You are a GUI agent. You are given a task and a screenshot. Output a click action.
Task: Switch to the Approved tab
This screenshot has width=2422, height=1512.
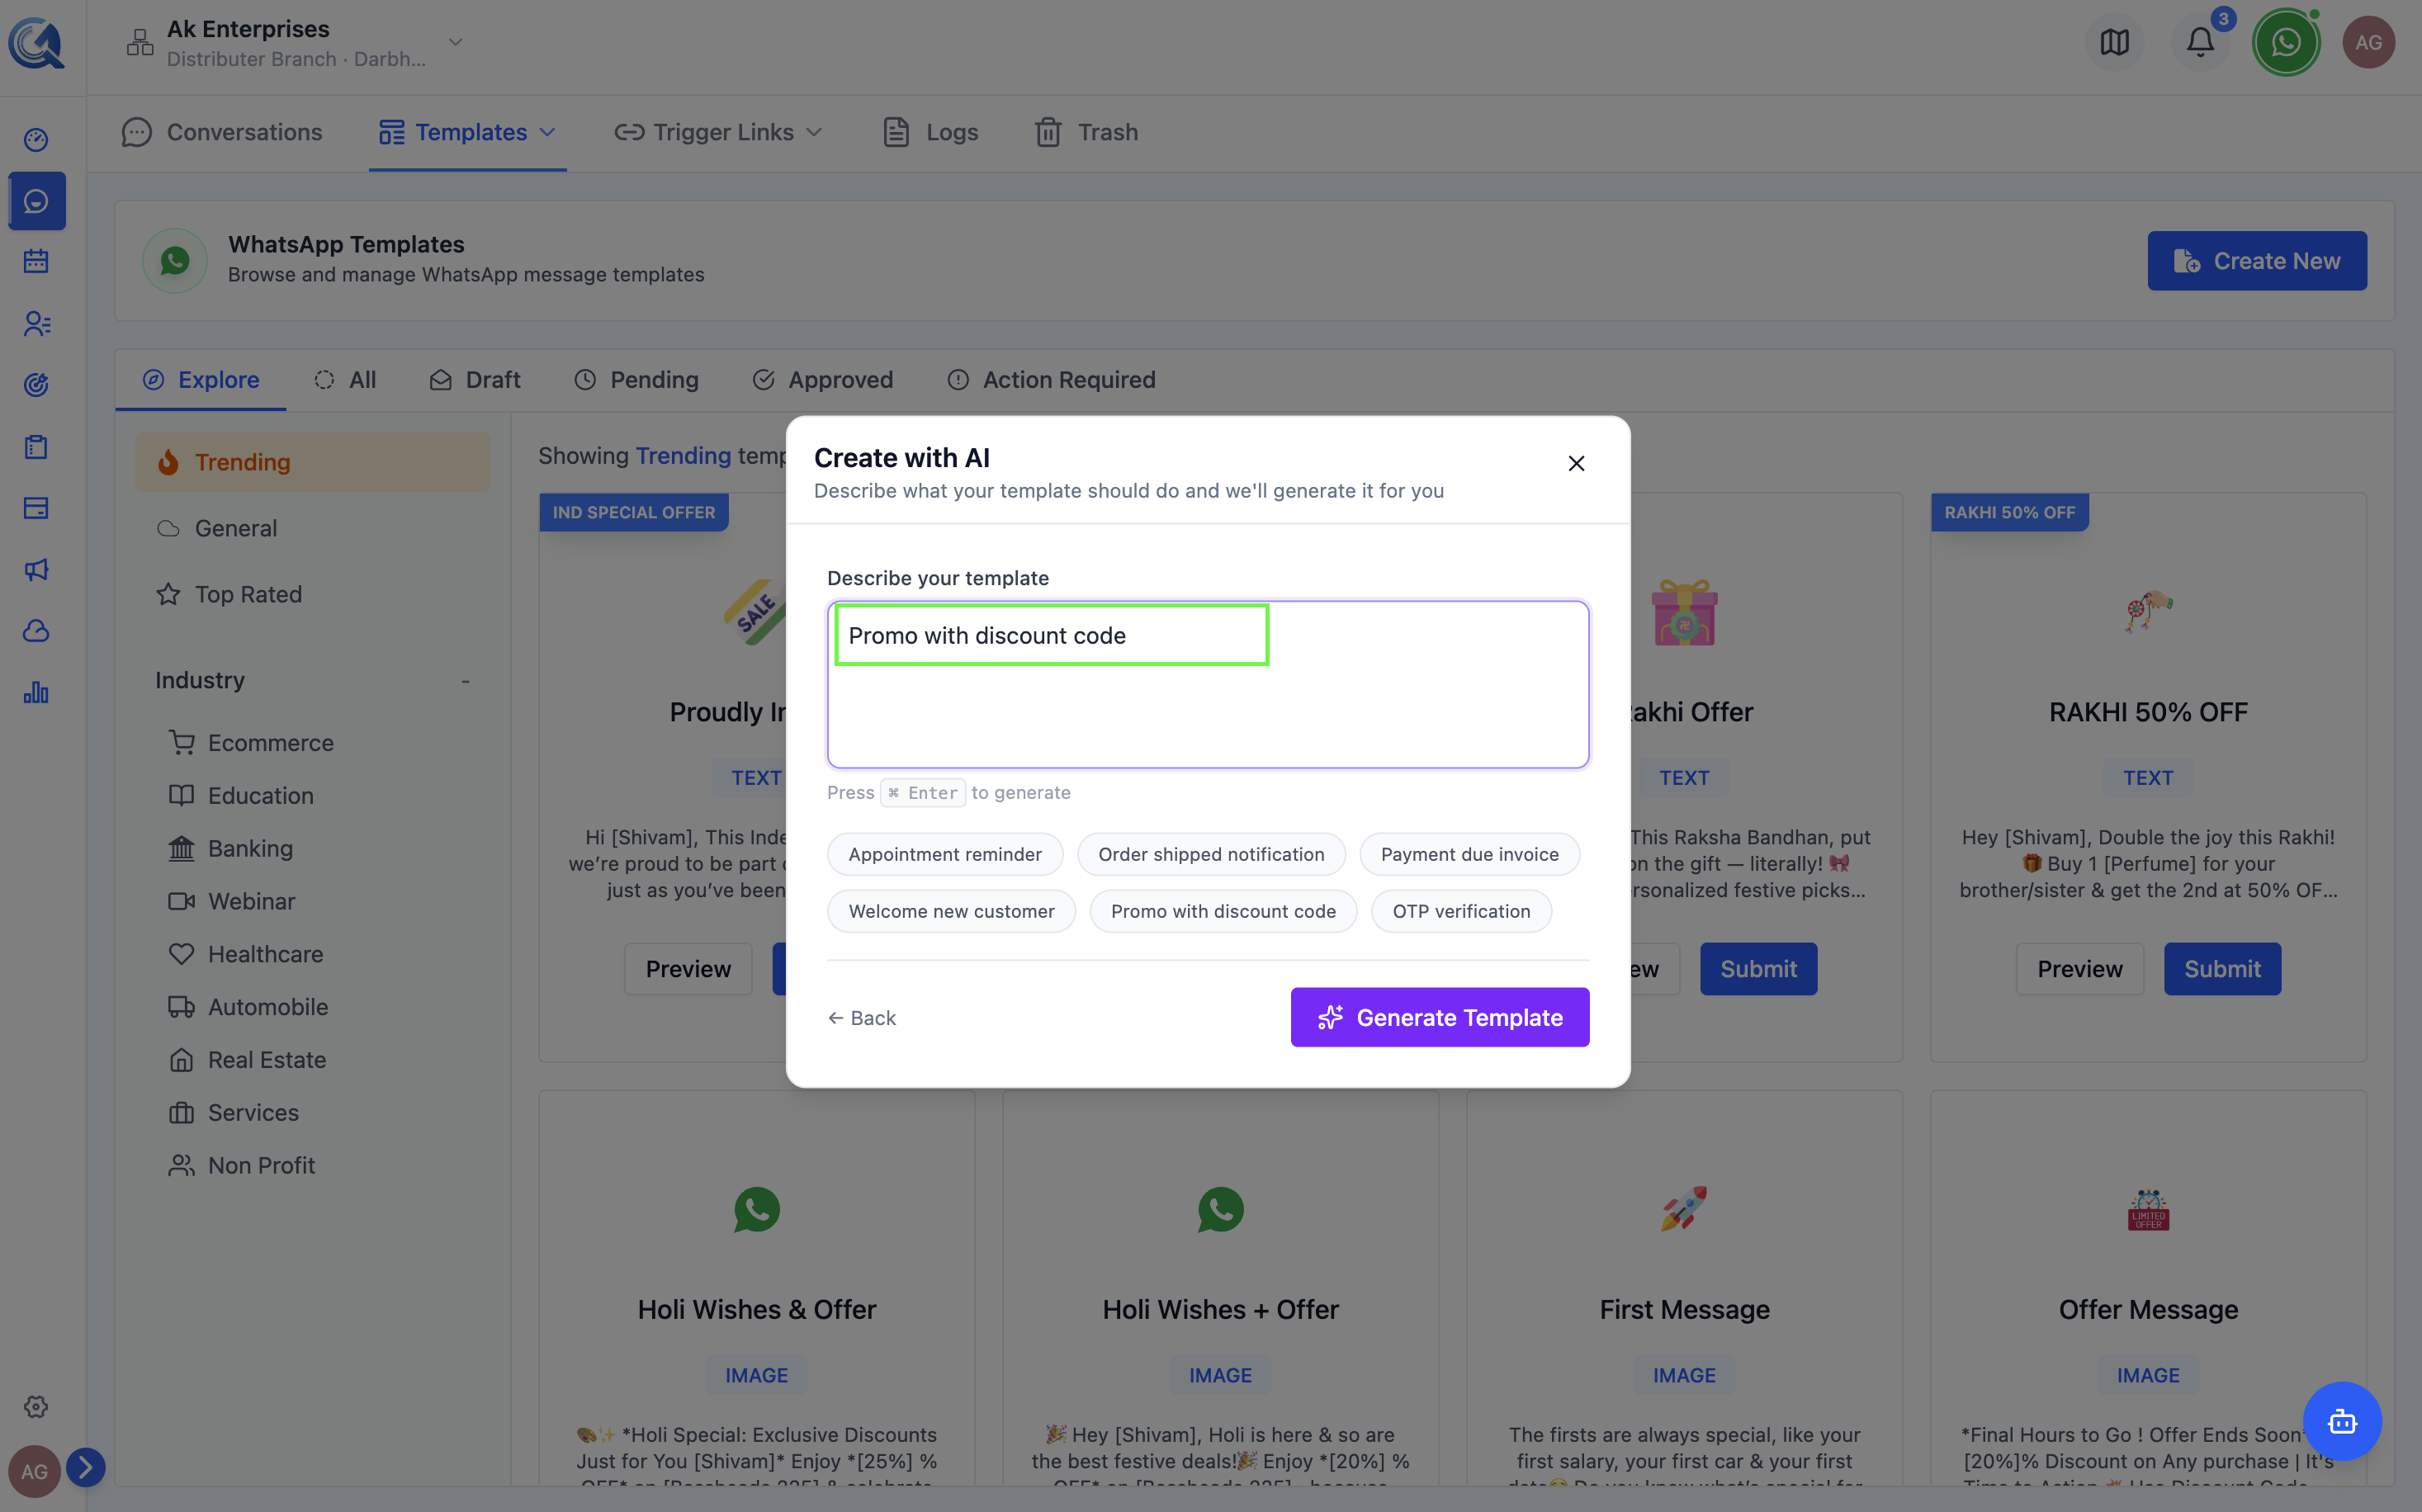pyautogui.click(x=822, y=380)
